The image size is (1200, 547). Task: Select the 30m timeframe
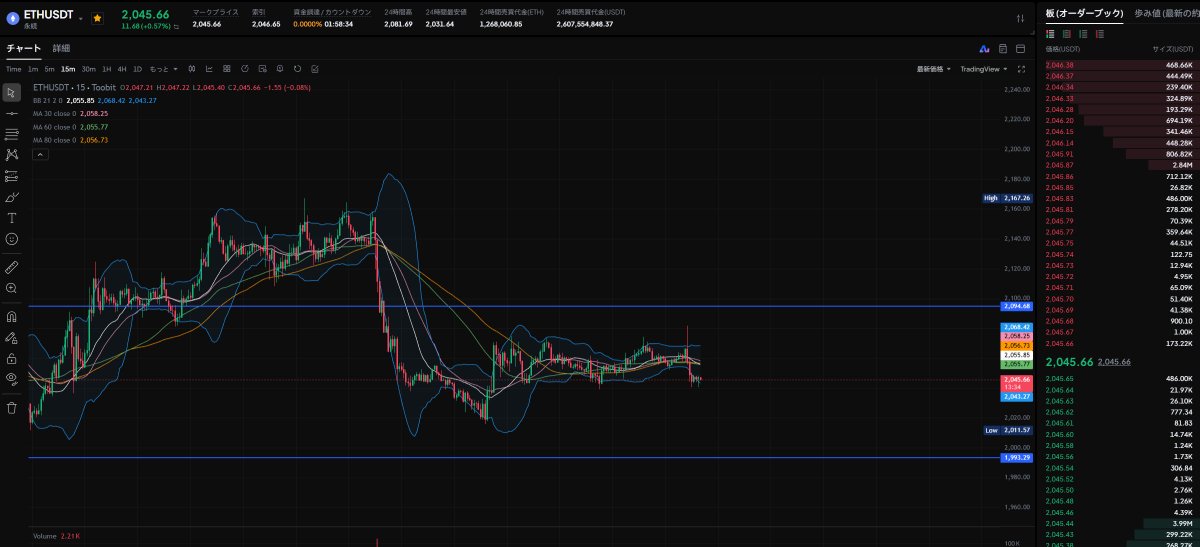pyautogui.click(x=89, y=69)
